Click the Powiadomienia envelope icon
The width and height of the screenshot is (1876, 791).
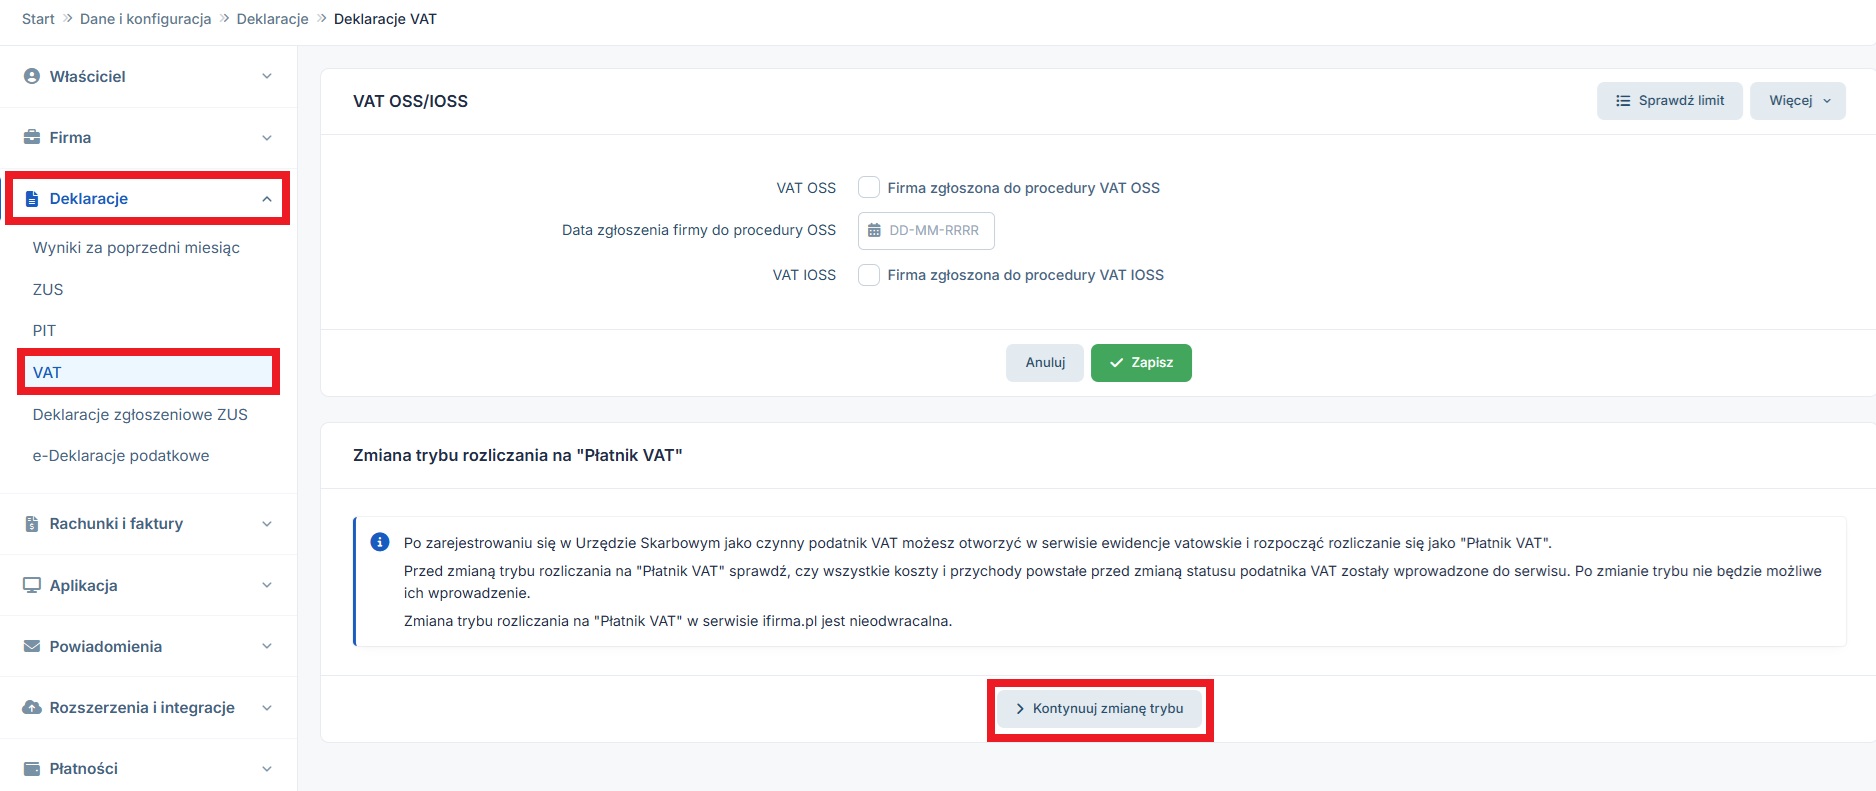click(x=32, y=646)
